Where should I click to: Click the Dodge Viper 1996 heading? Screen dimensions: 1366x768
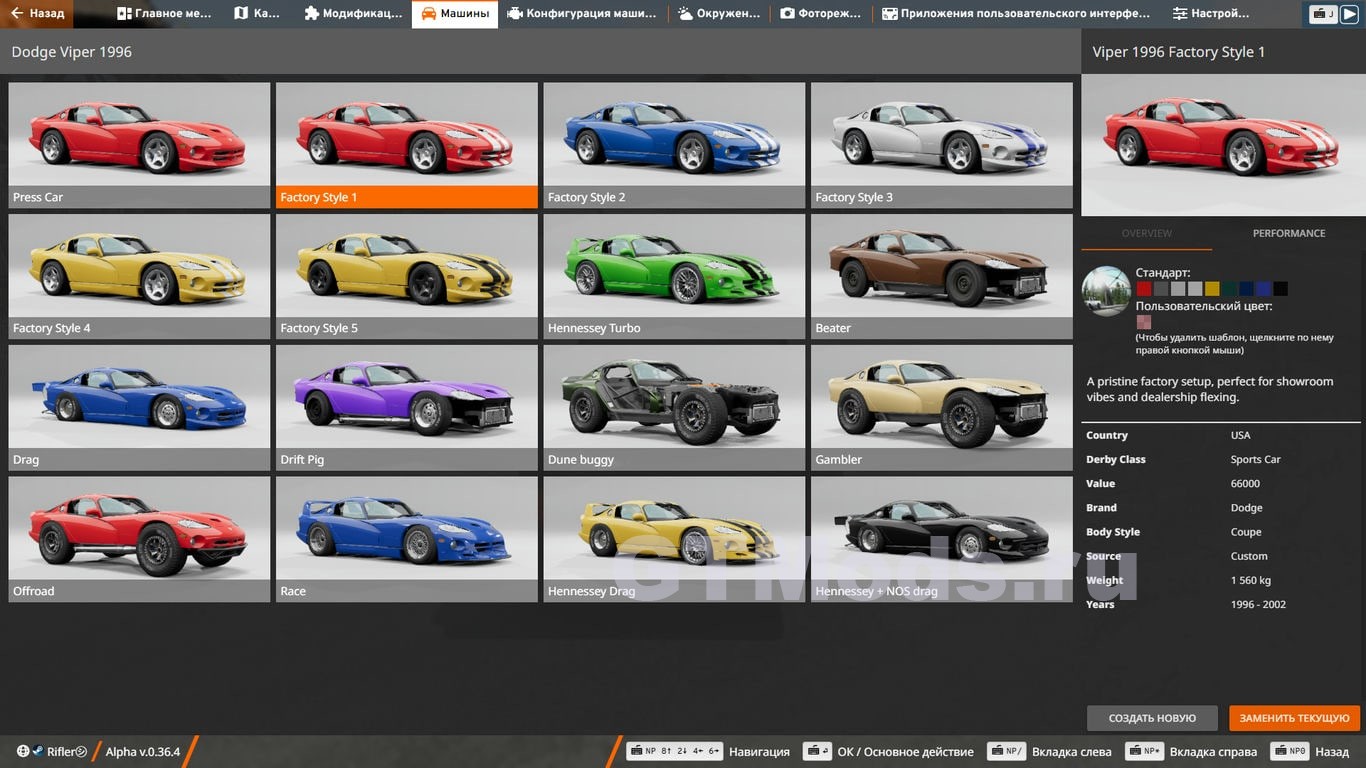(71, 51)
